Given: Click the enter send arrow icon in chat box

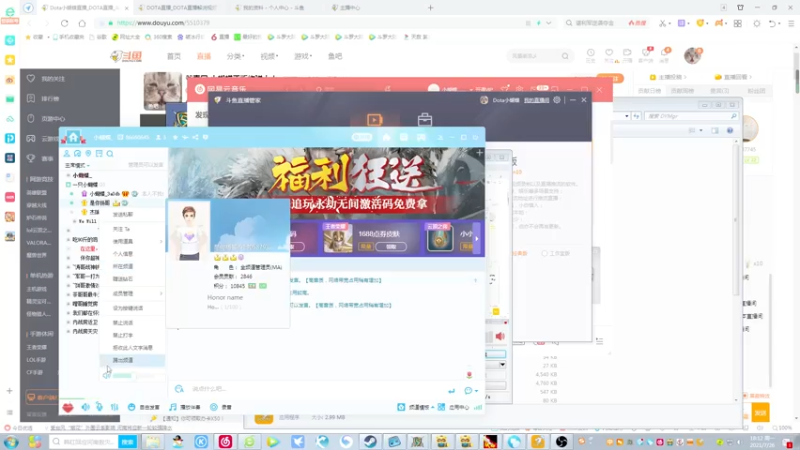Looking at the screenshot, I should click(x=452, y=391).
